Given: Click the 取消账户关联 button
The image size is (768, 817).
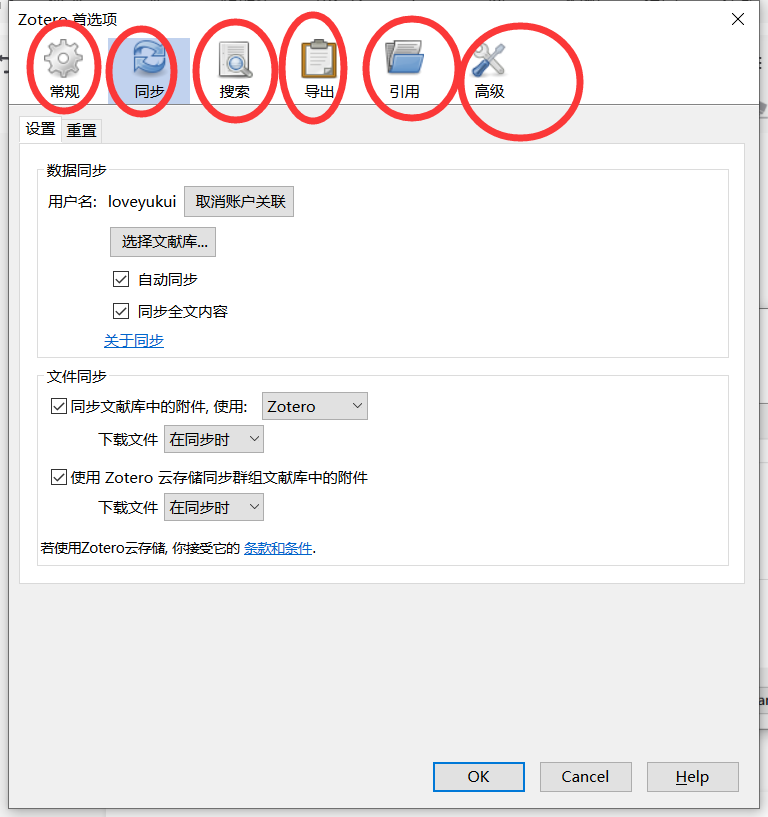Looking at the screenshot, I should [x=239, y=201].
